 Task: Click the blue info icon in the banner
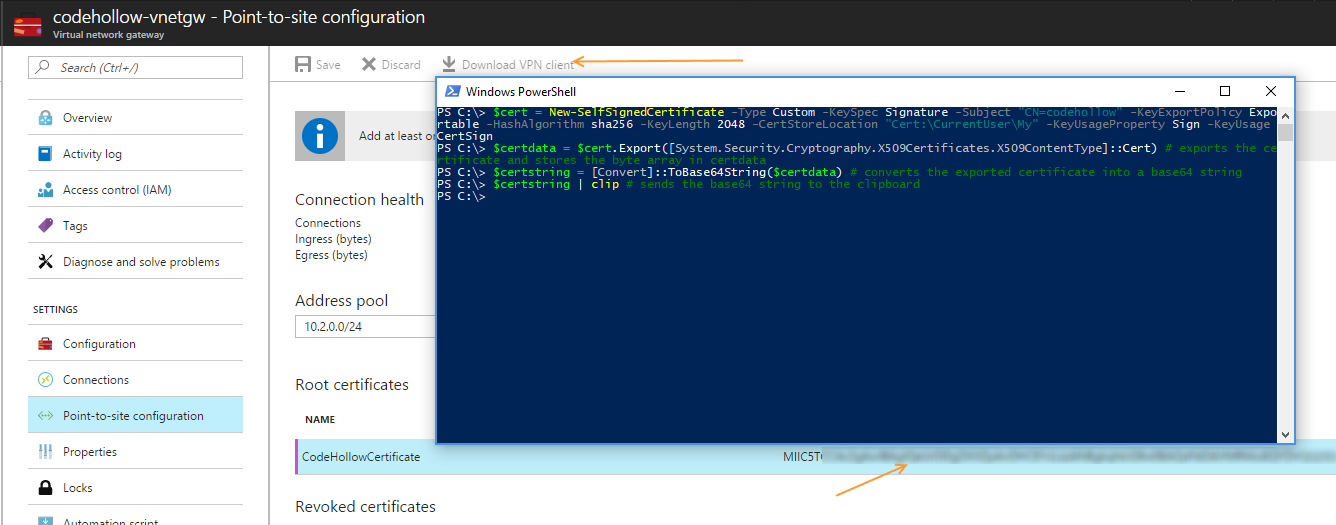(321, 136)
